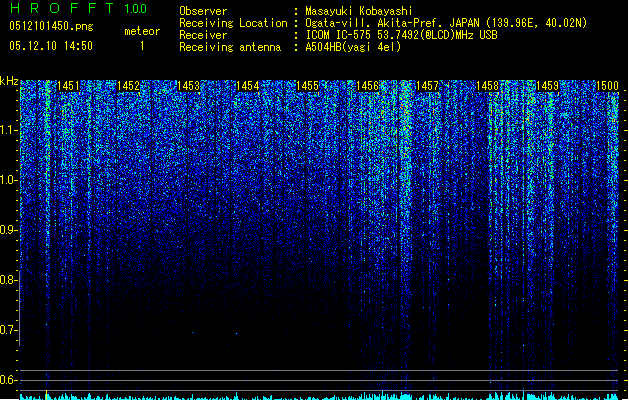The height and width of the screenshot is (400, 629).
Task: Click the 1455 time marker
Action: (308, 86)
